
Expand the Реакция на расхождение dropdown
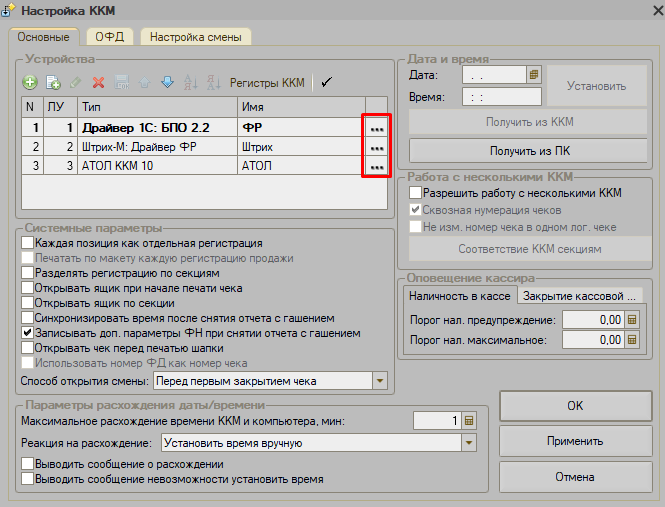[469, 443]
